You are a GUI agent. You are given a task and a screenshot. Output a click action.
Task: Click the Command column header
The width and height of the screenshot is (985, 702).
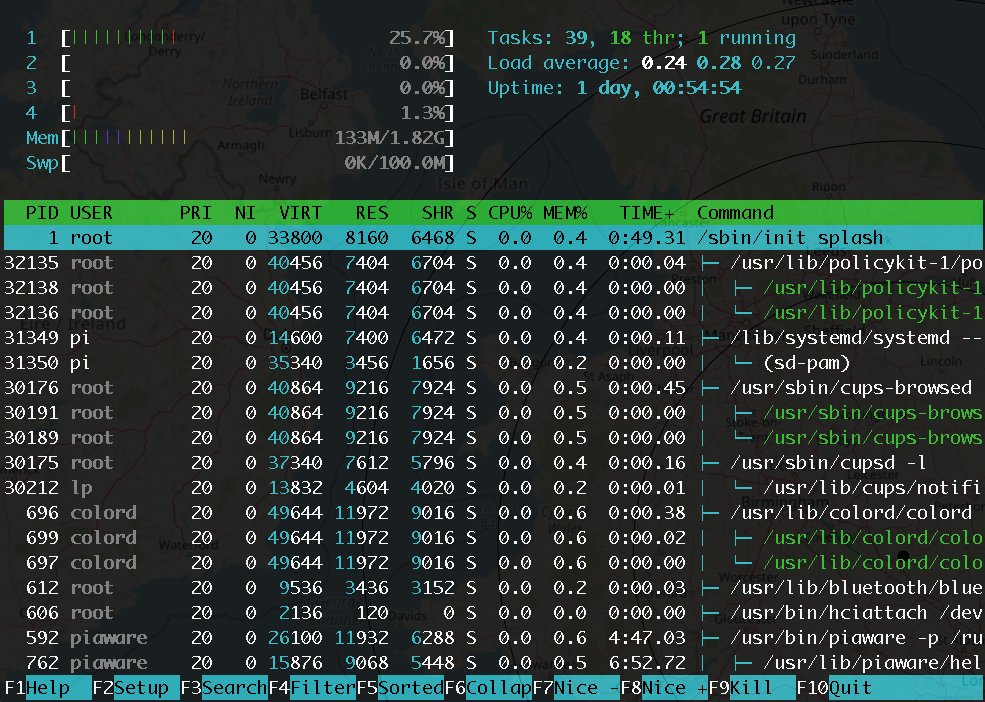tap(735, 213)
